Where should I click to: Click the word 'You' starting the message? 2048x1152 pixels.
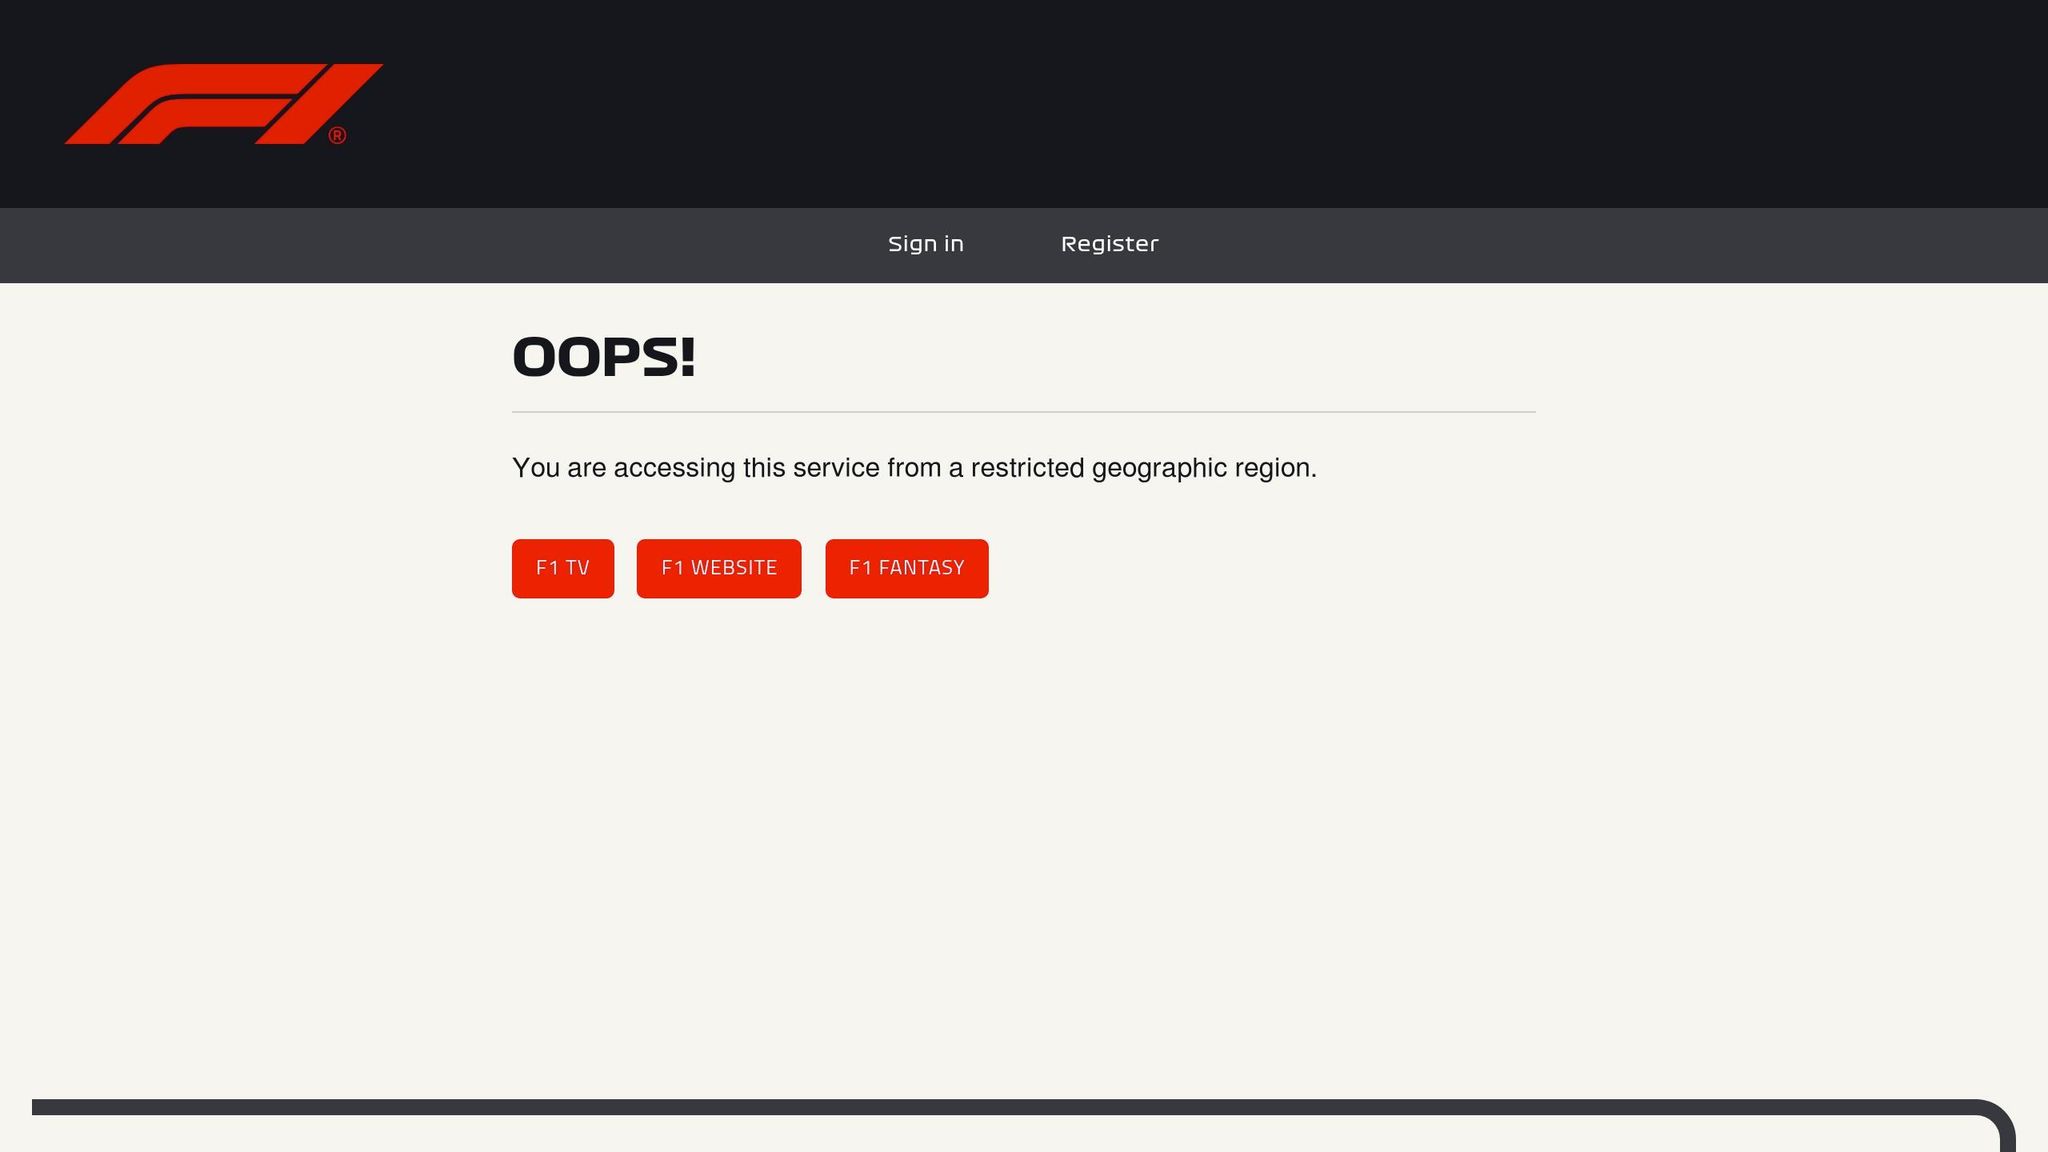535,468
